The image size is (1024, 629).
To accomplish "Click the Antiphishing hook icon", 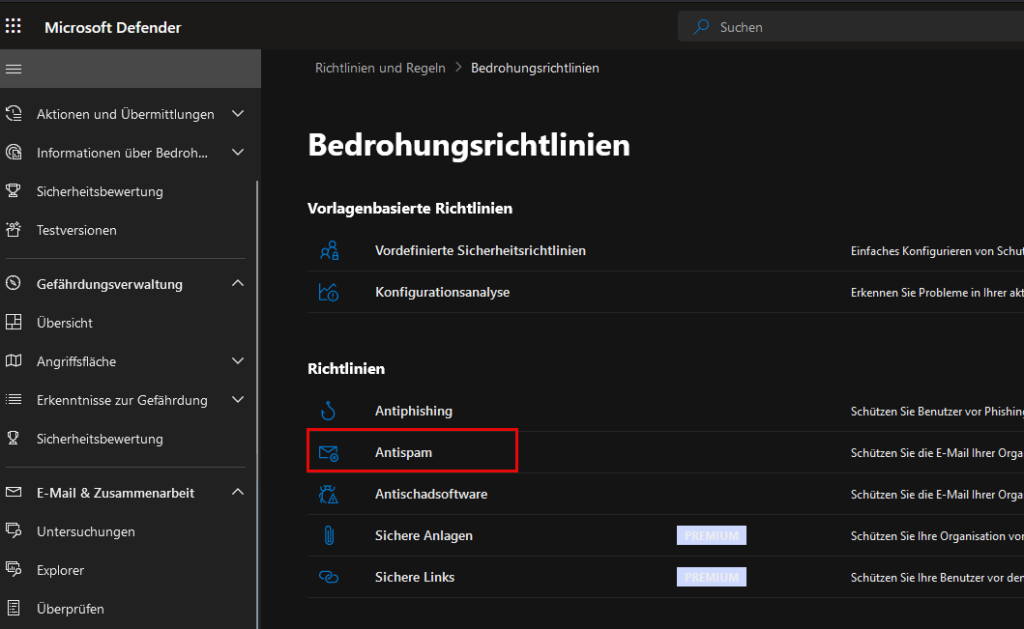I will click(x=328, y=411).
